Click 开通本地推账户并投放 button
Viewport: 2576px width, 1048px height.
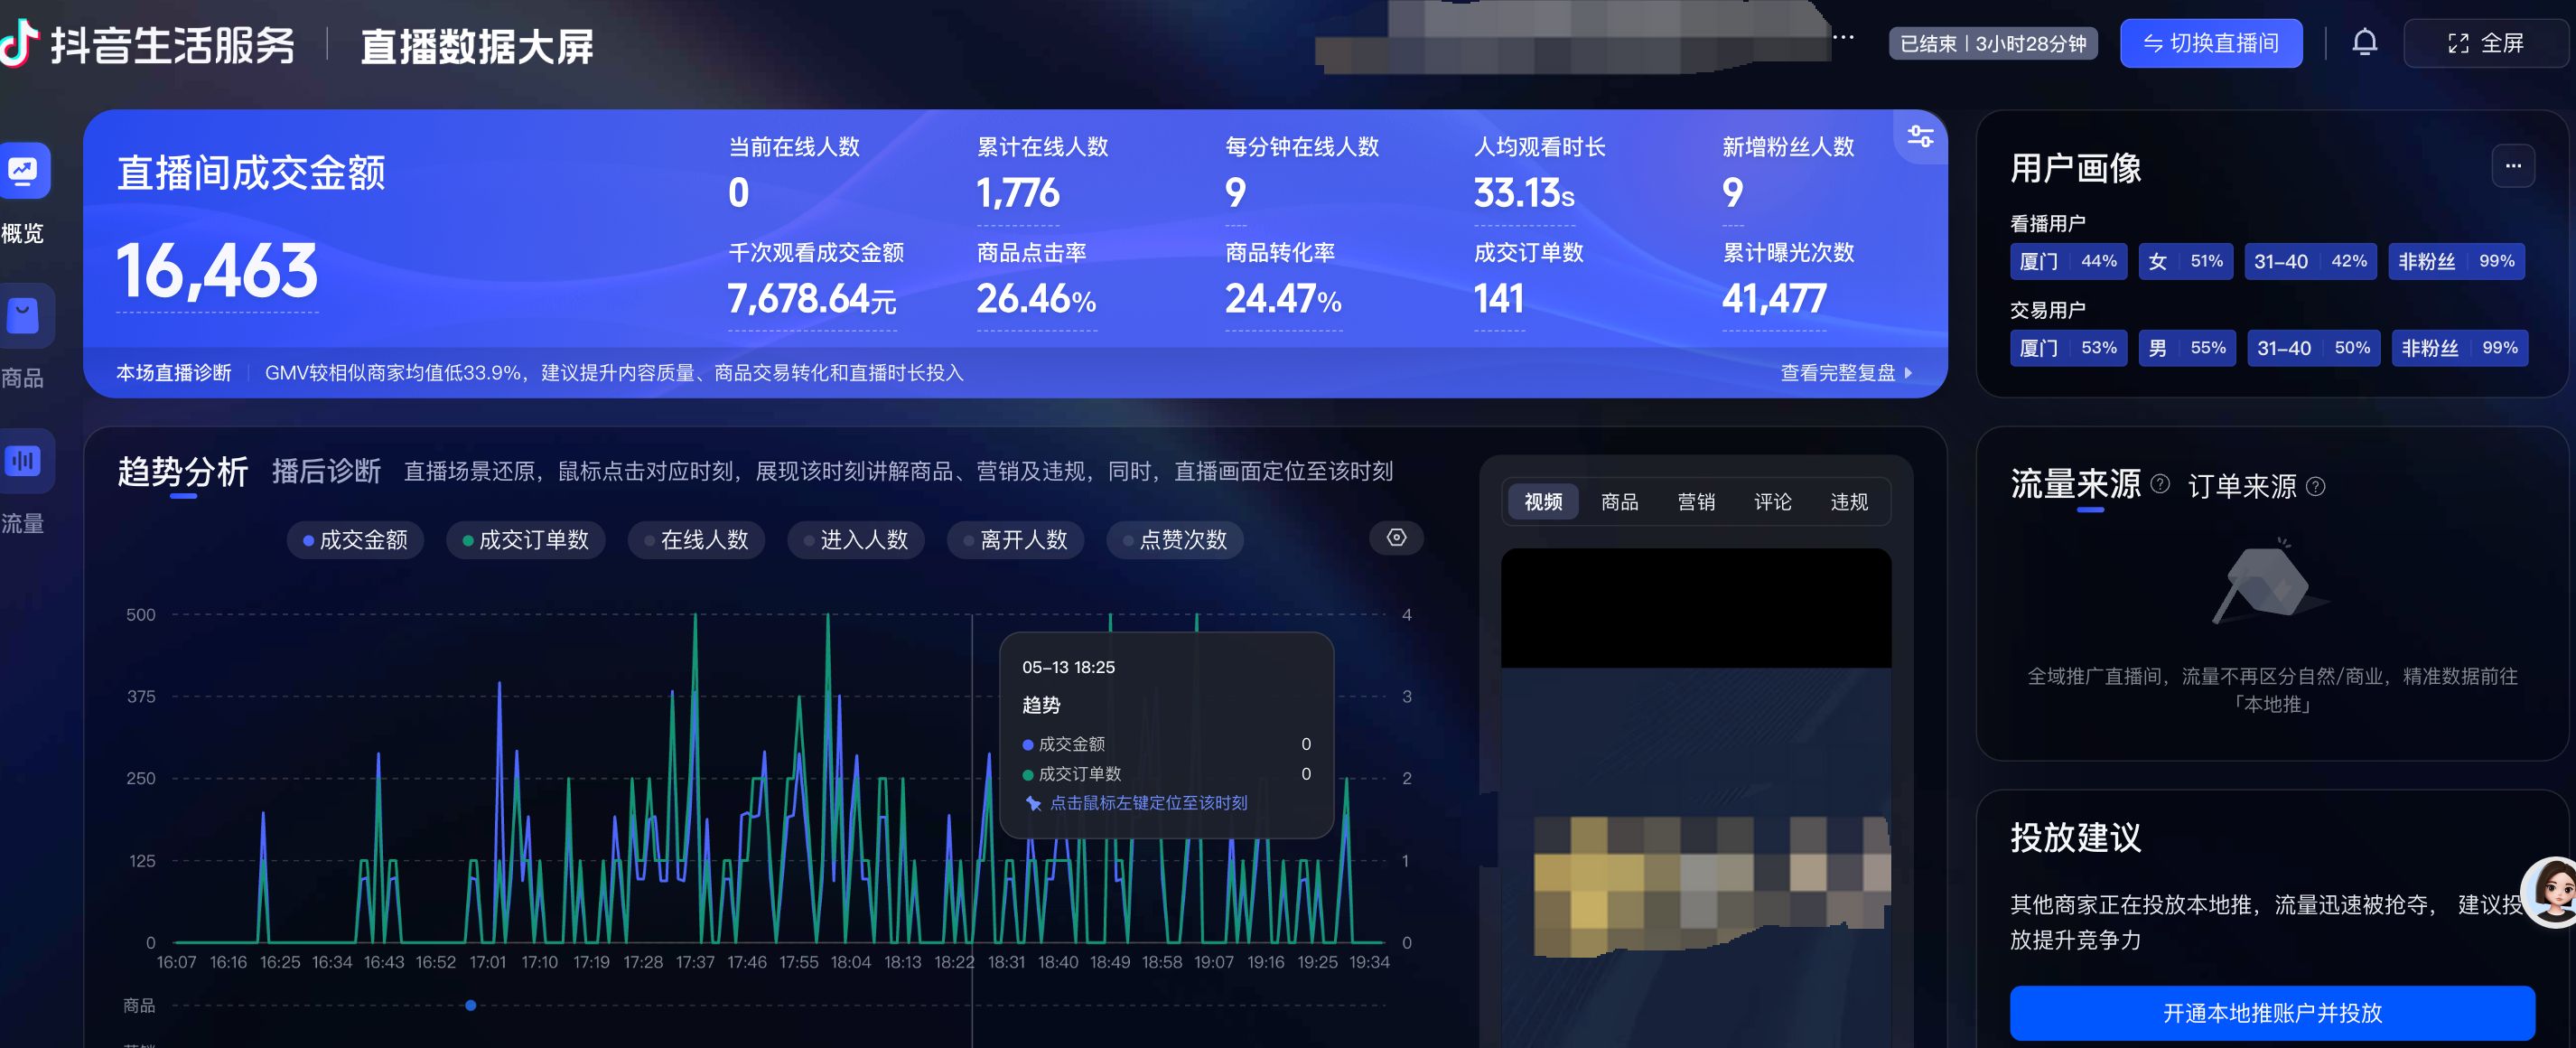click(2272, 1013)
